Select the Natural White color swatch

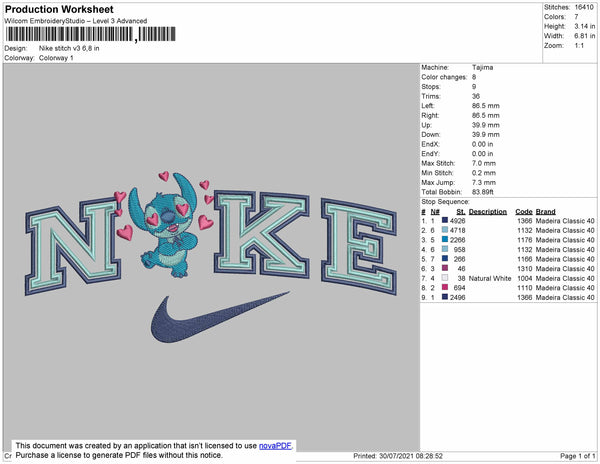click(445, 278)
